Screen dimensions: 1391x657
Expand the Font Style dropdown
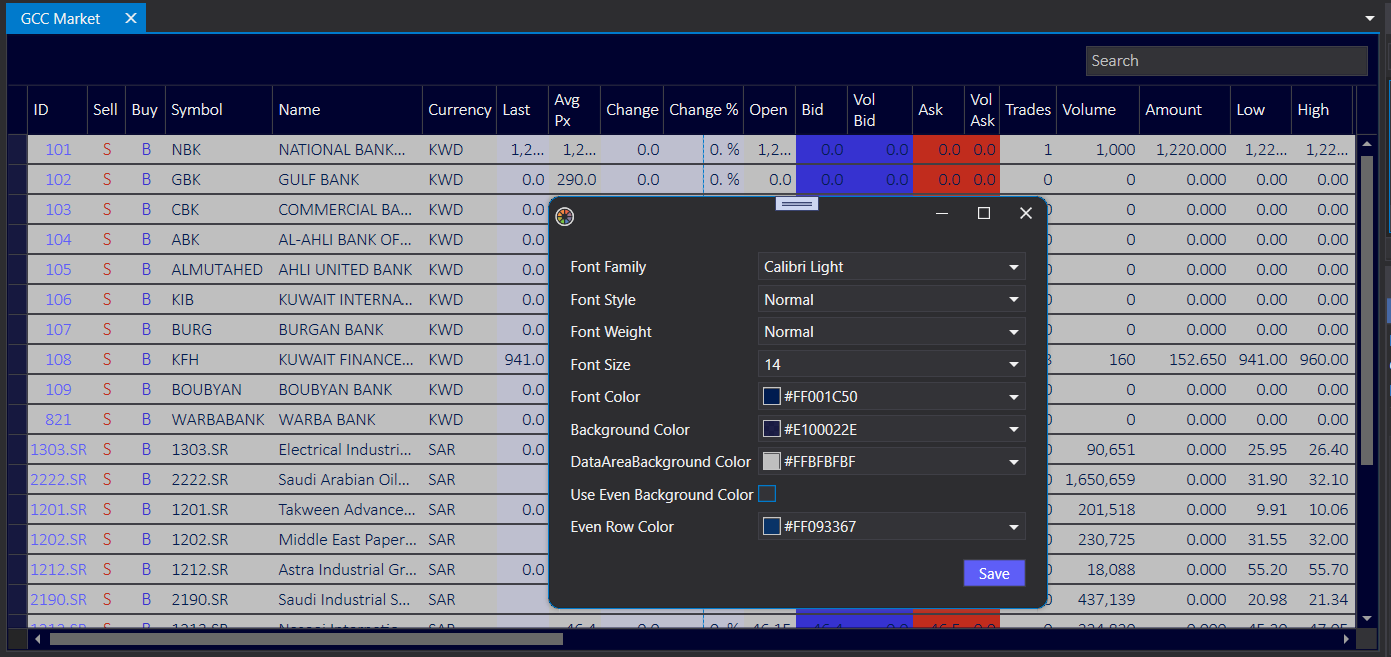pyautogui.click(x=1014, y=300)
